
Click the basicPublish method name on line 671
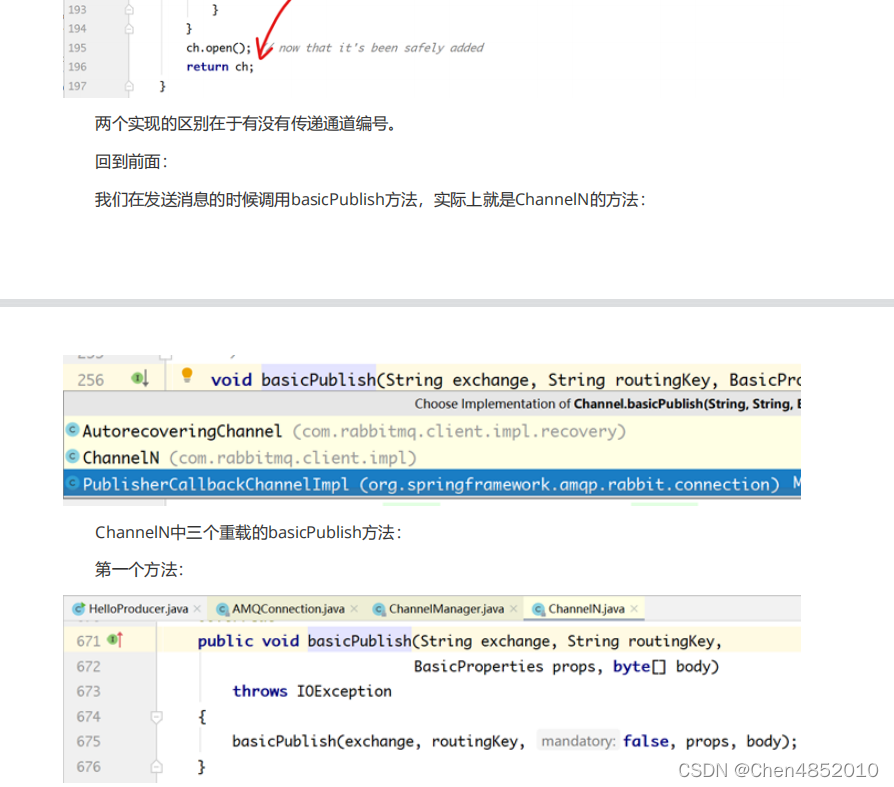pos(359,641)
